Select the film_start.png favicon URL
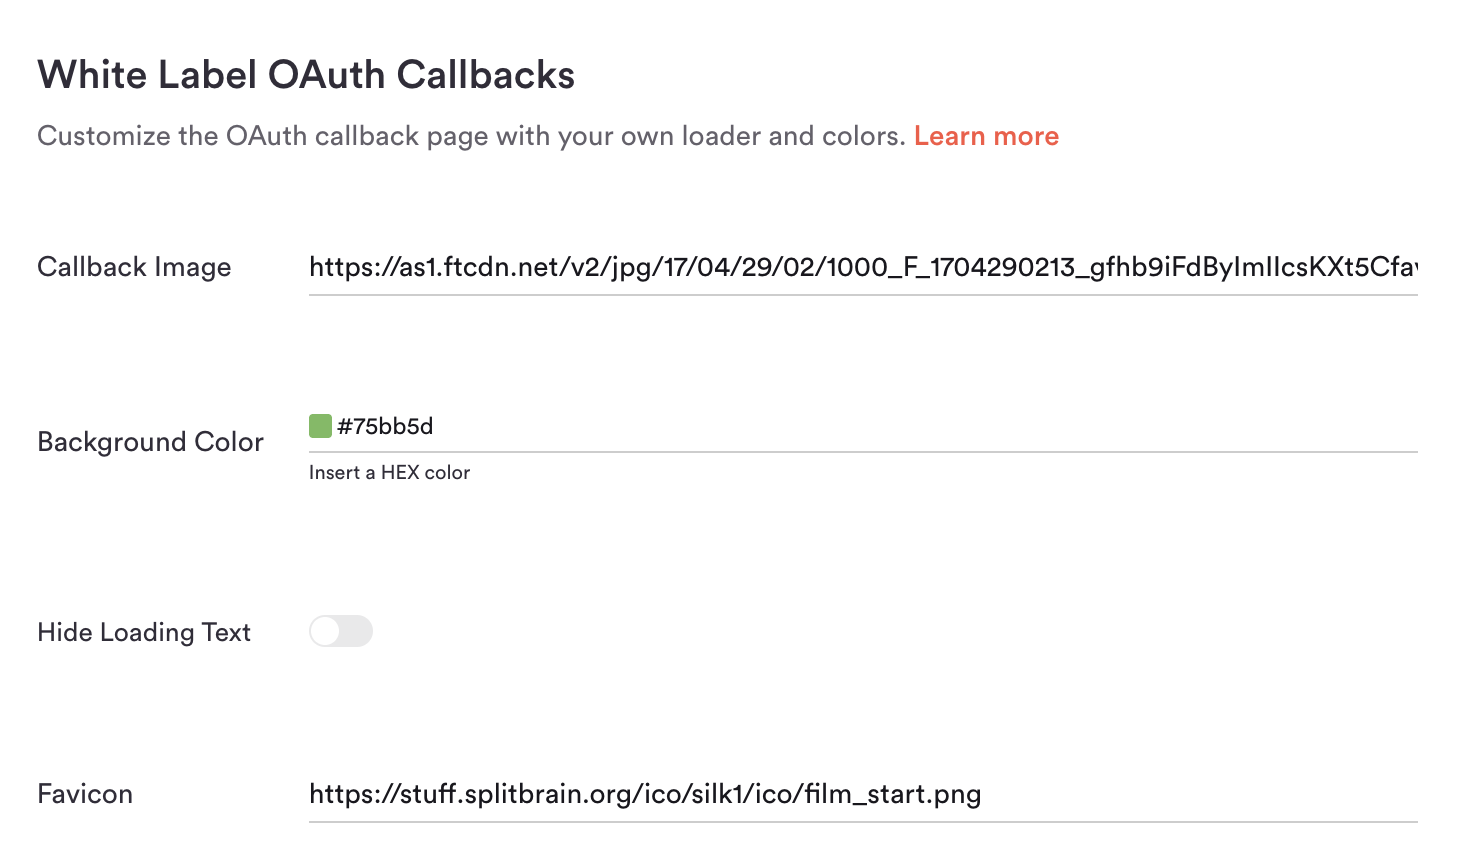1458x854 pixels. [645, 793]
